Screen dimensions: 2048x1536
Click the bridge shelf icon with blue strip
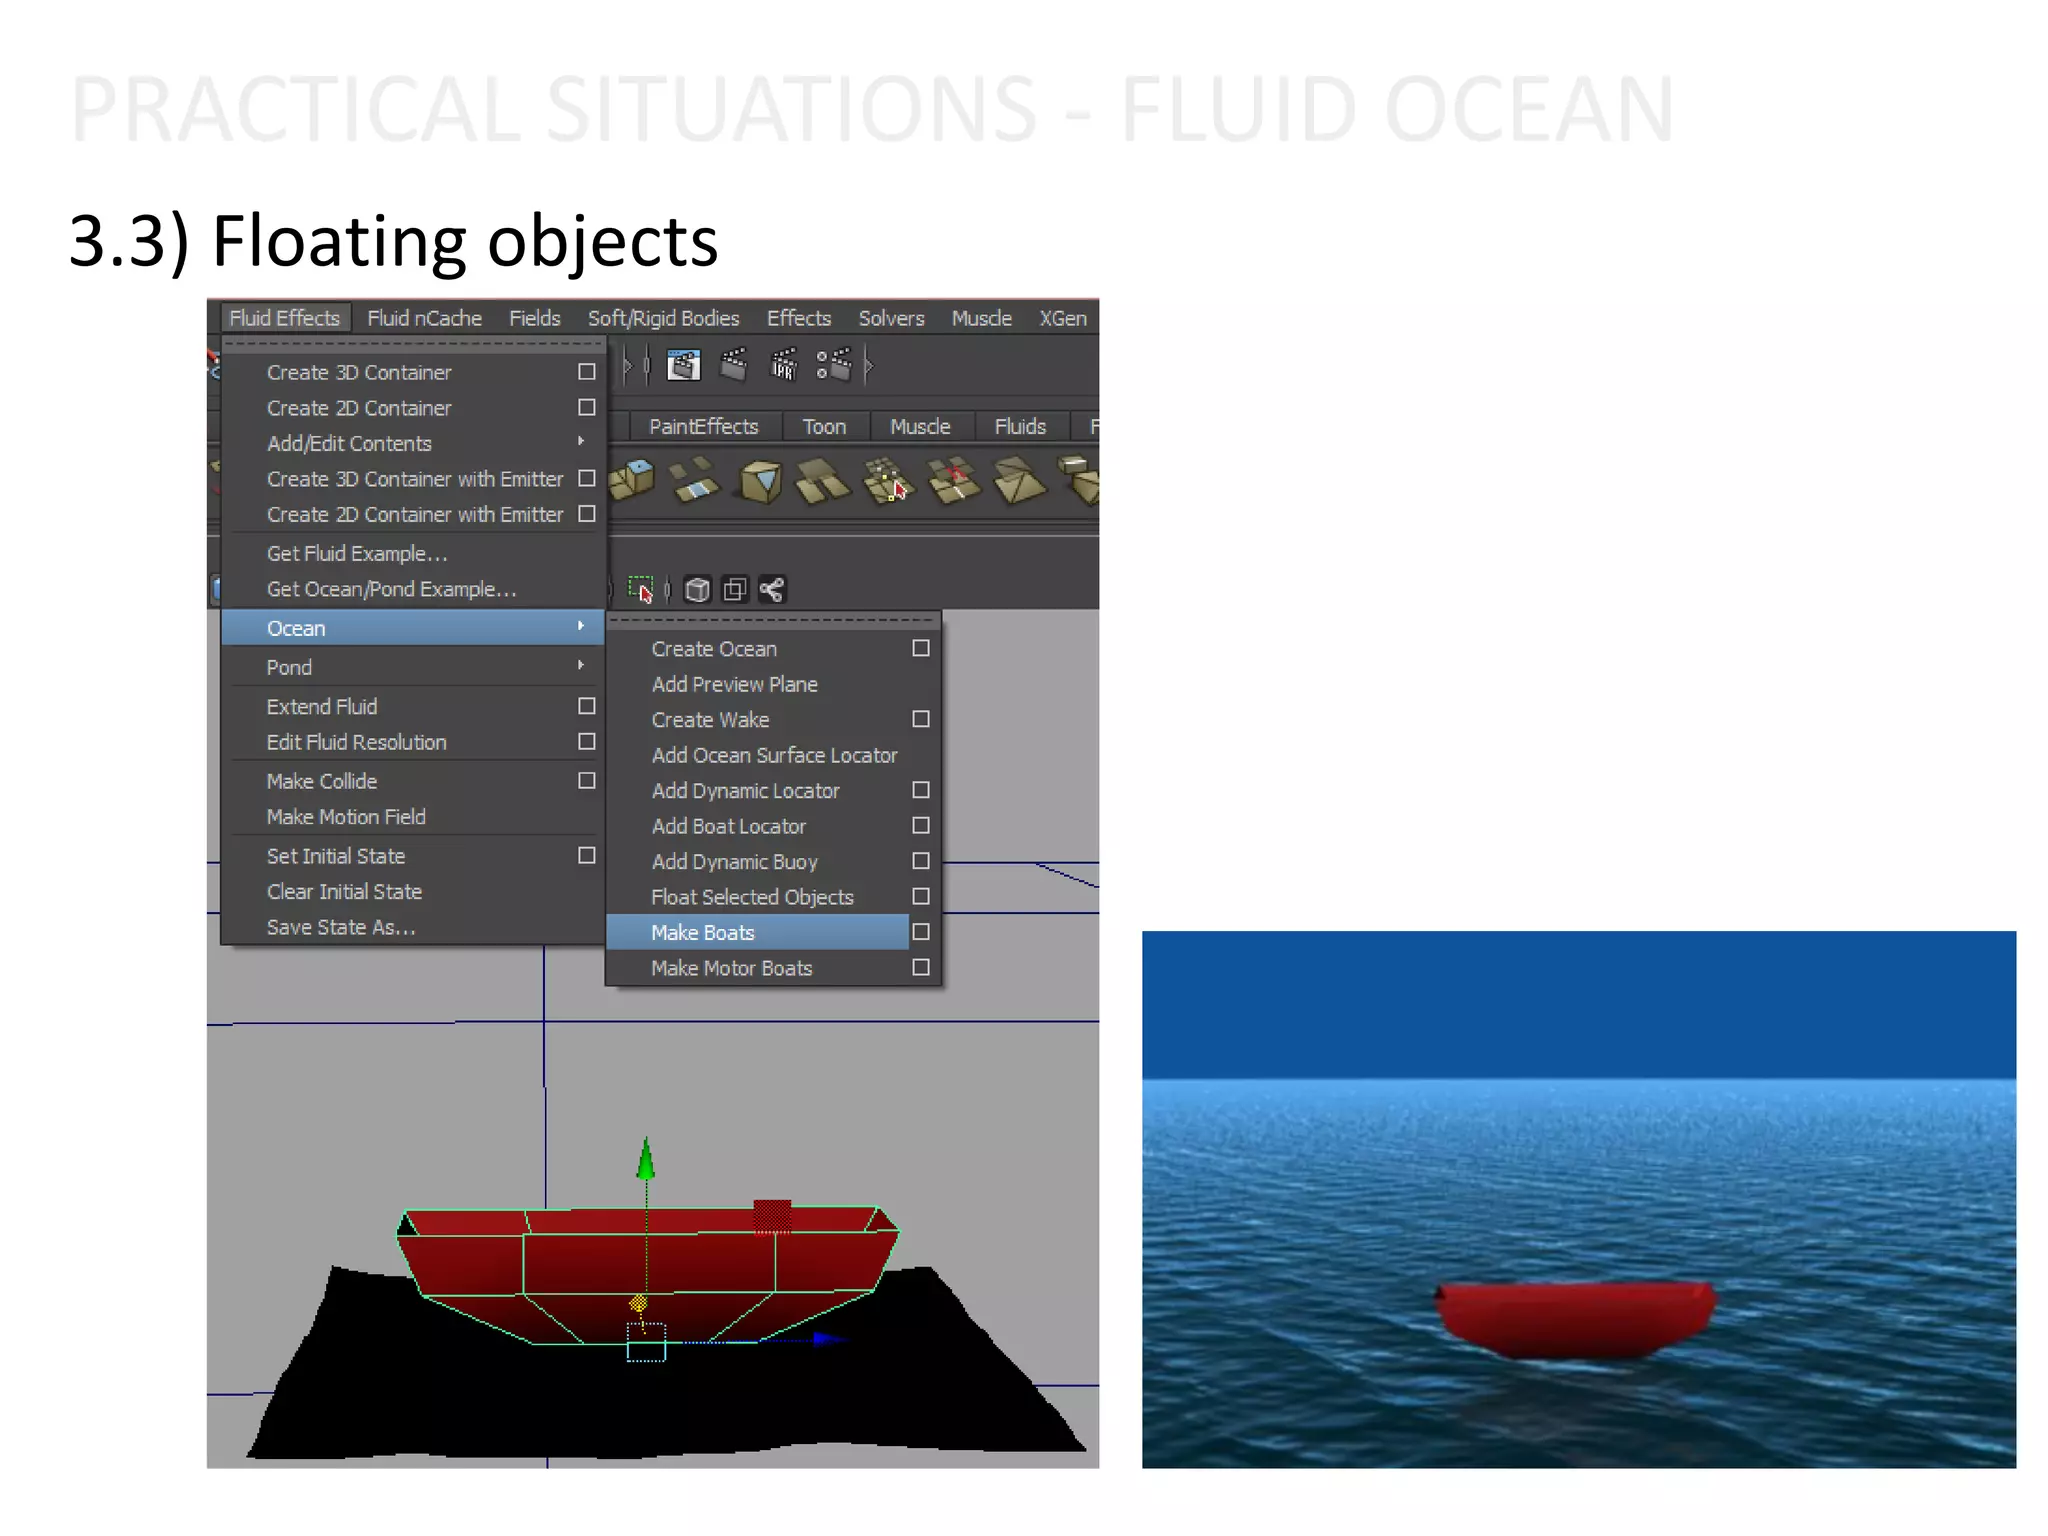(x=695, y=480)
